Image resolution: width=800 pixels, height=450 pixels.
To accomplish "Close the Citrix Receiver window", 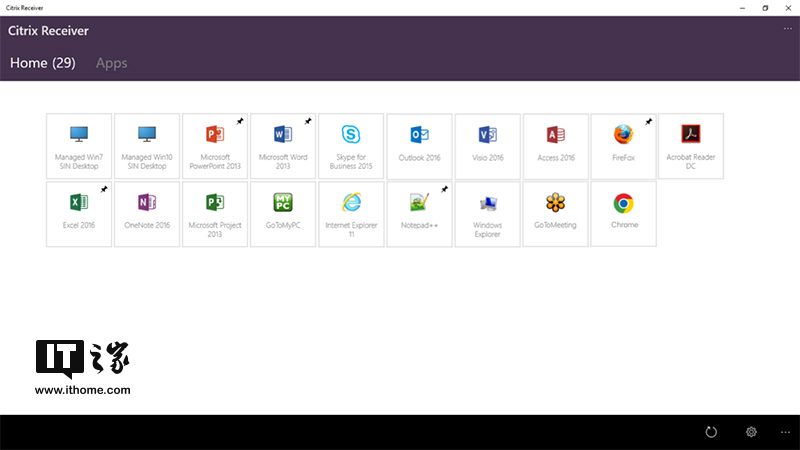I will [788, 8].
